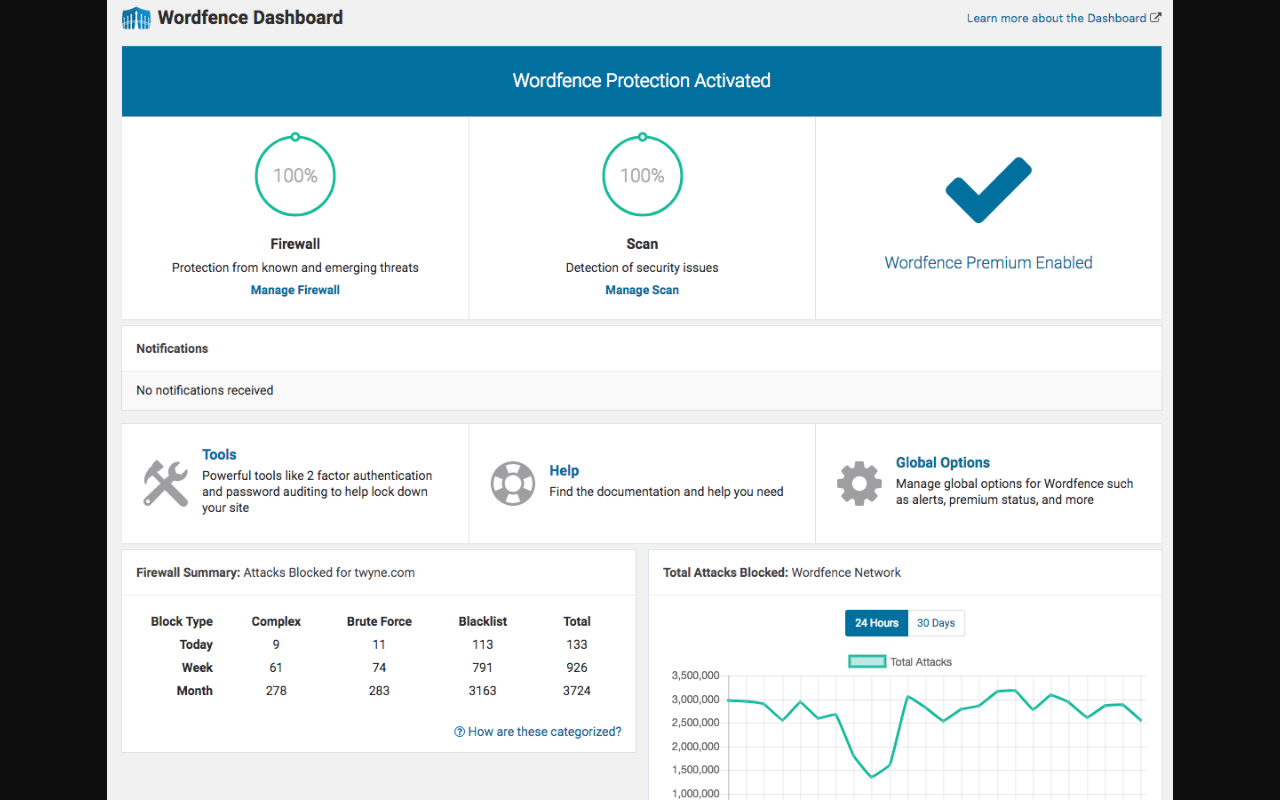Open the external link icon beside Dashboard help

coord(1156,18)
